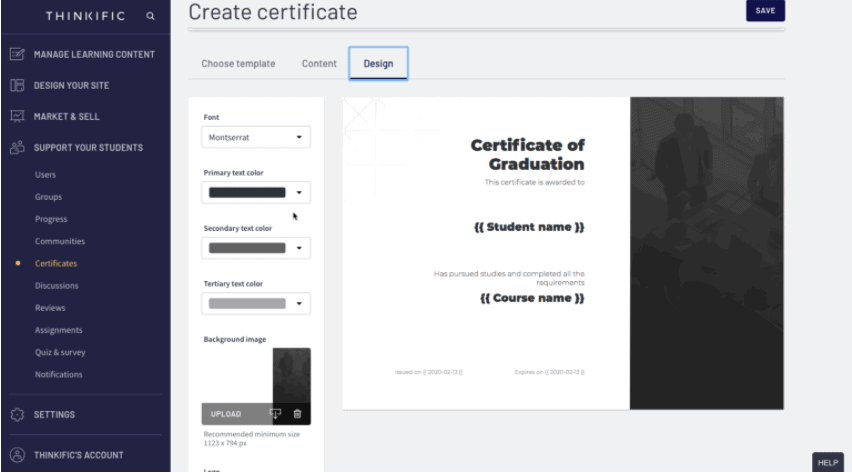Screen dimensions: 852x473
Task: Select the Design tab
Action: click(378, 64)
